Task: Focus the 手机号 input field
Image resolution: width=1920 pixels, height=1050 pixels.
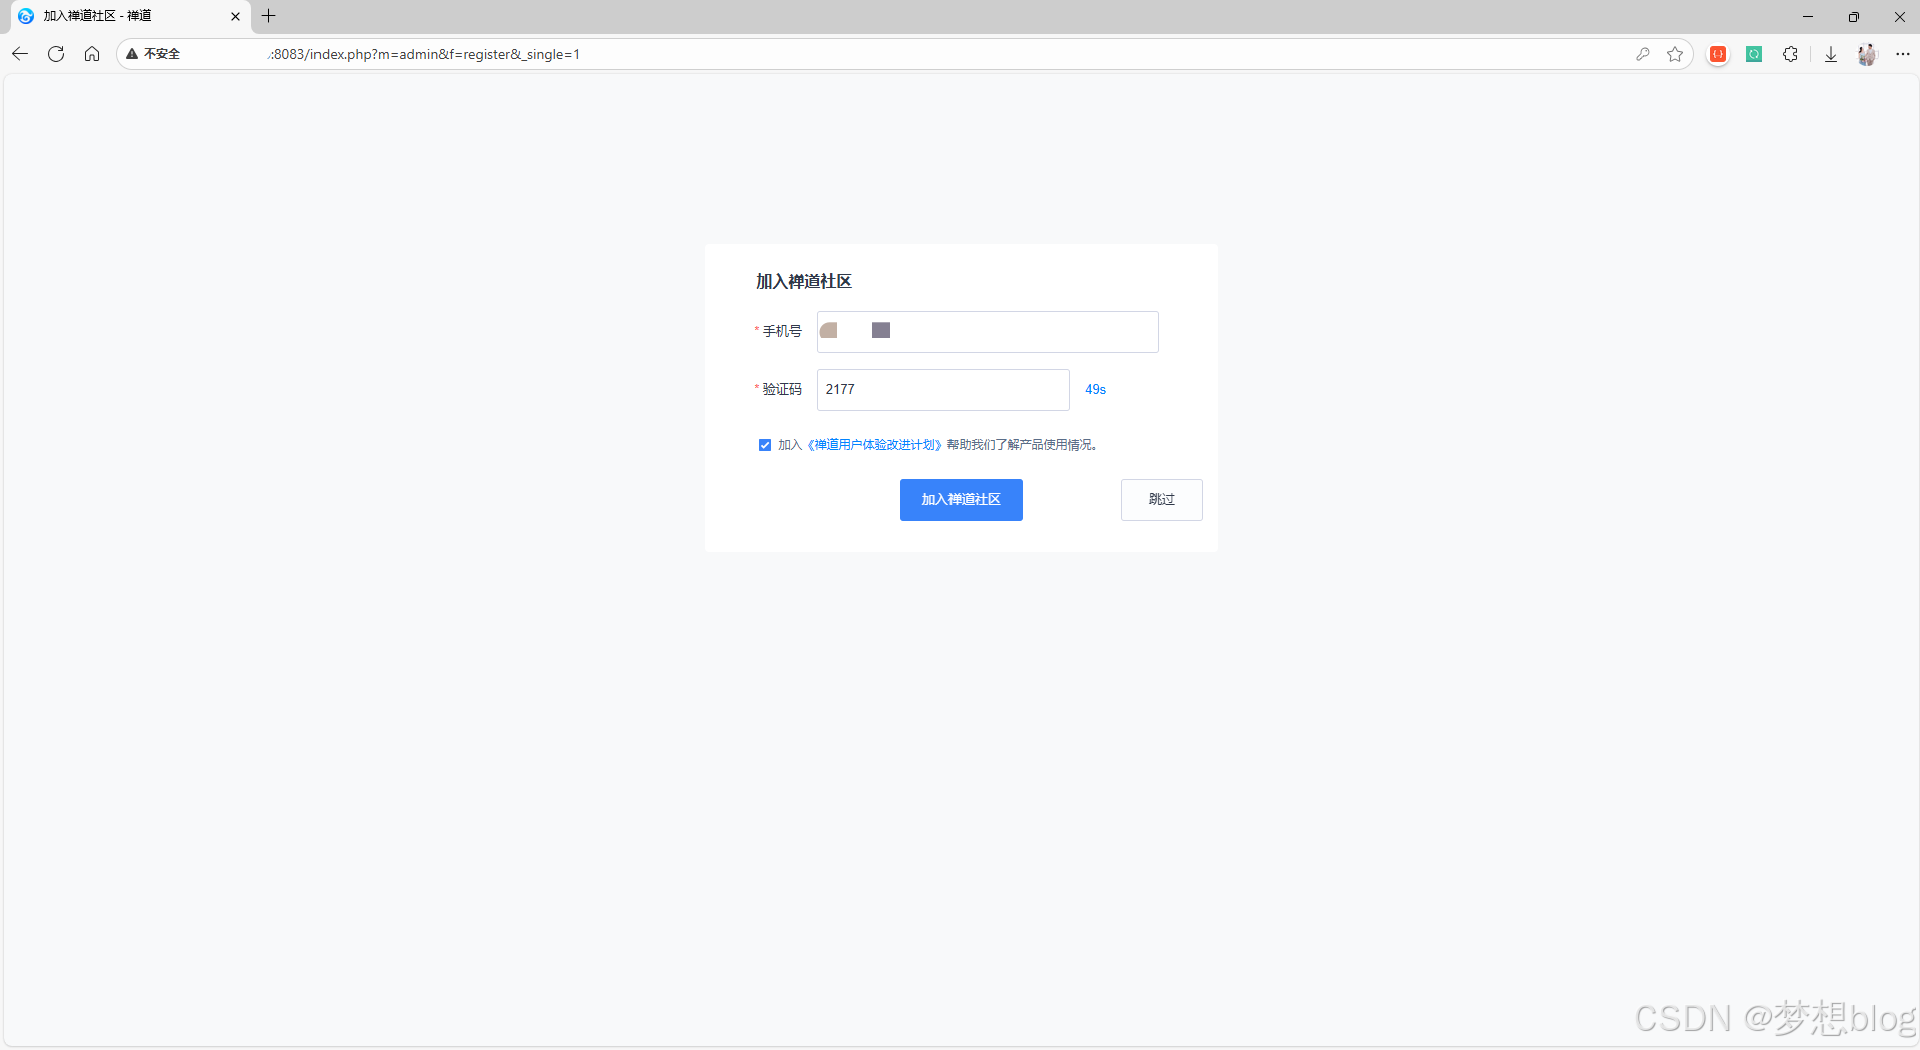Action: 988,332
